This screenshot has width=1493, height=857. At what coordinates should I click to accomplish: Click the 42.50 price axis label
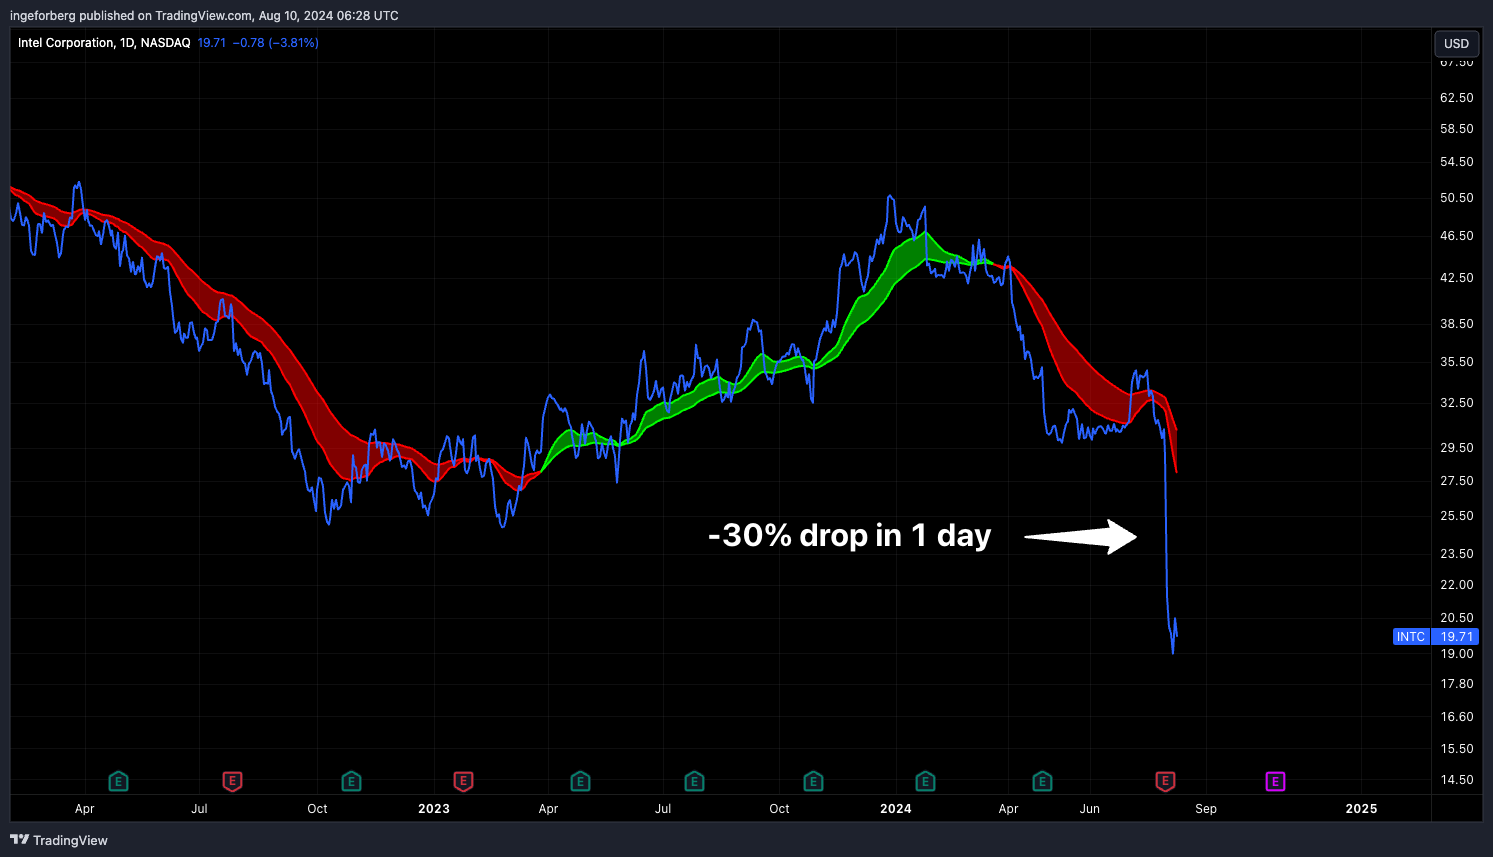(x=1457, y=278)
